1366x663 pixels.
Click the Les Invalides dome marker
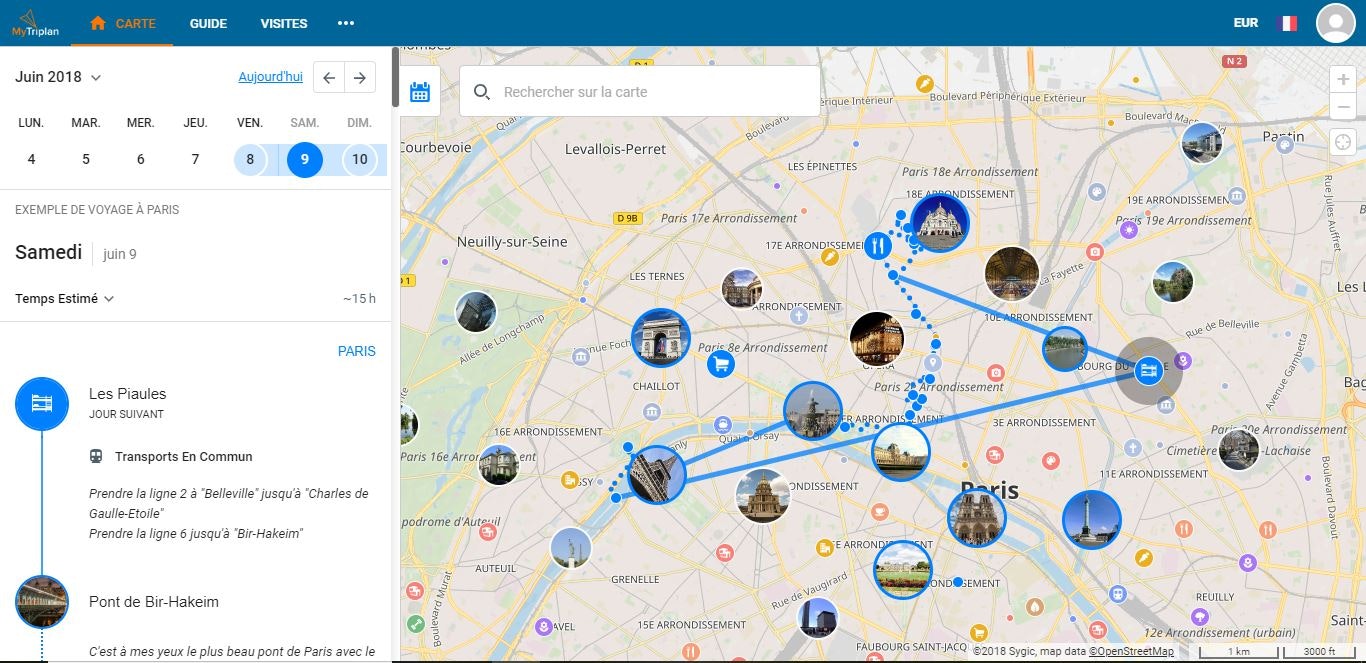pos(763,496)
